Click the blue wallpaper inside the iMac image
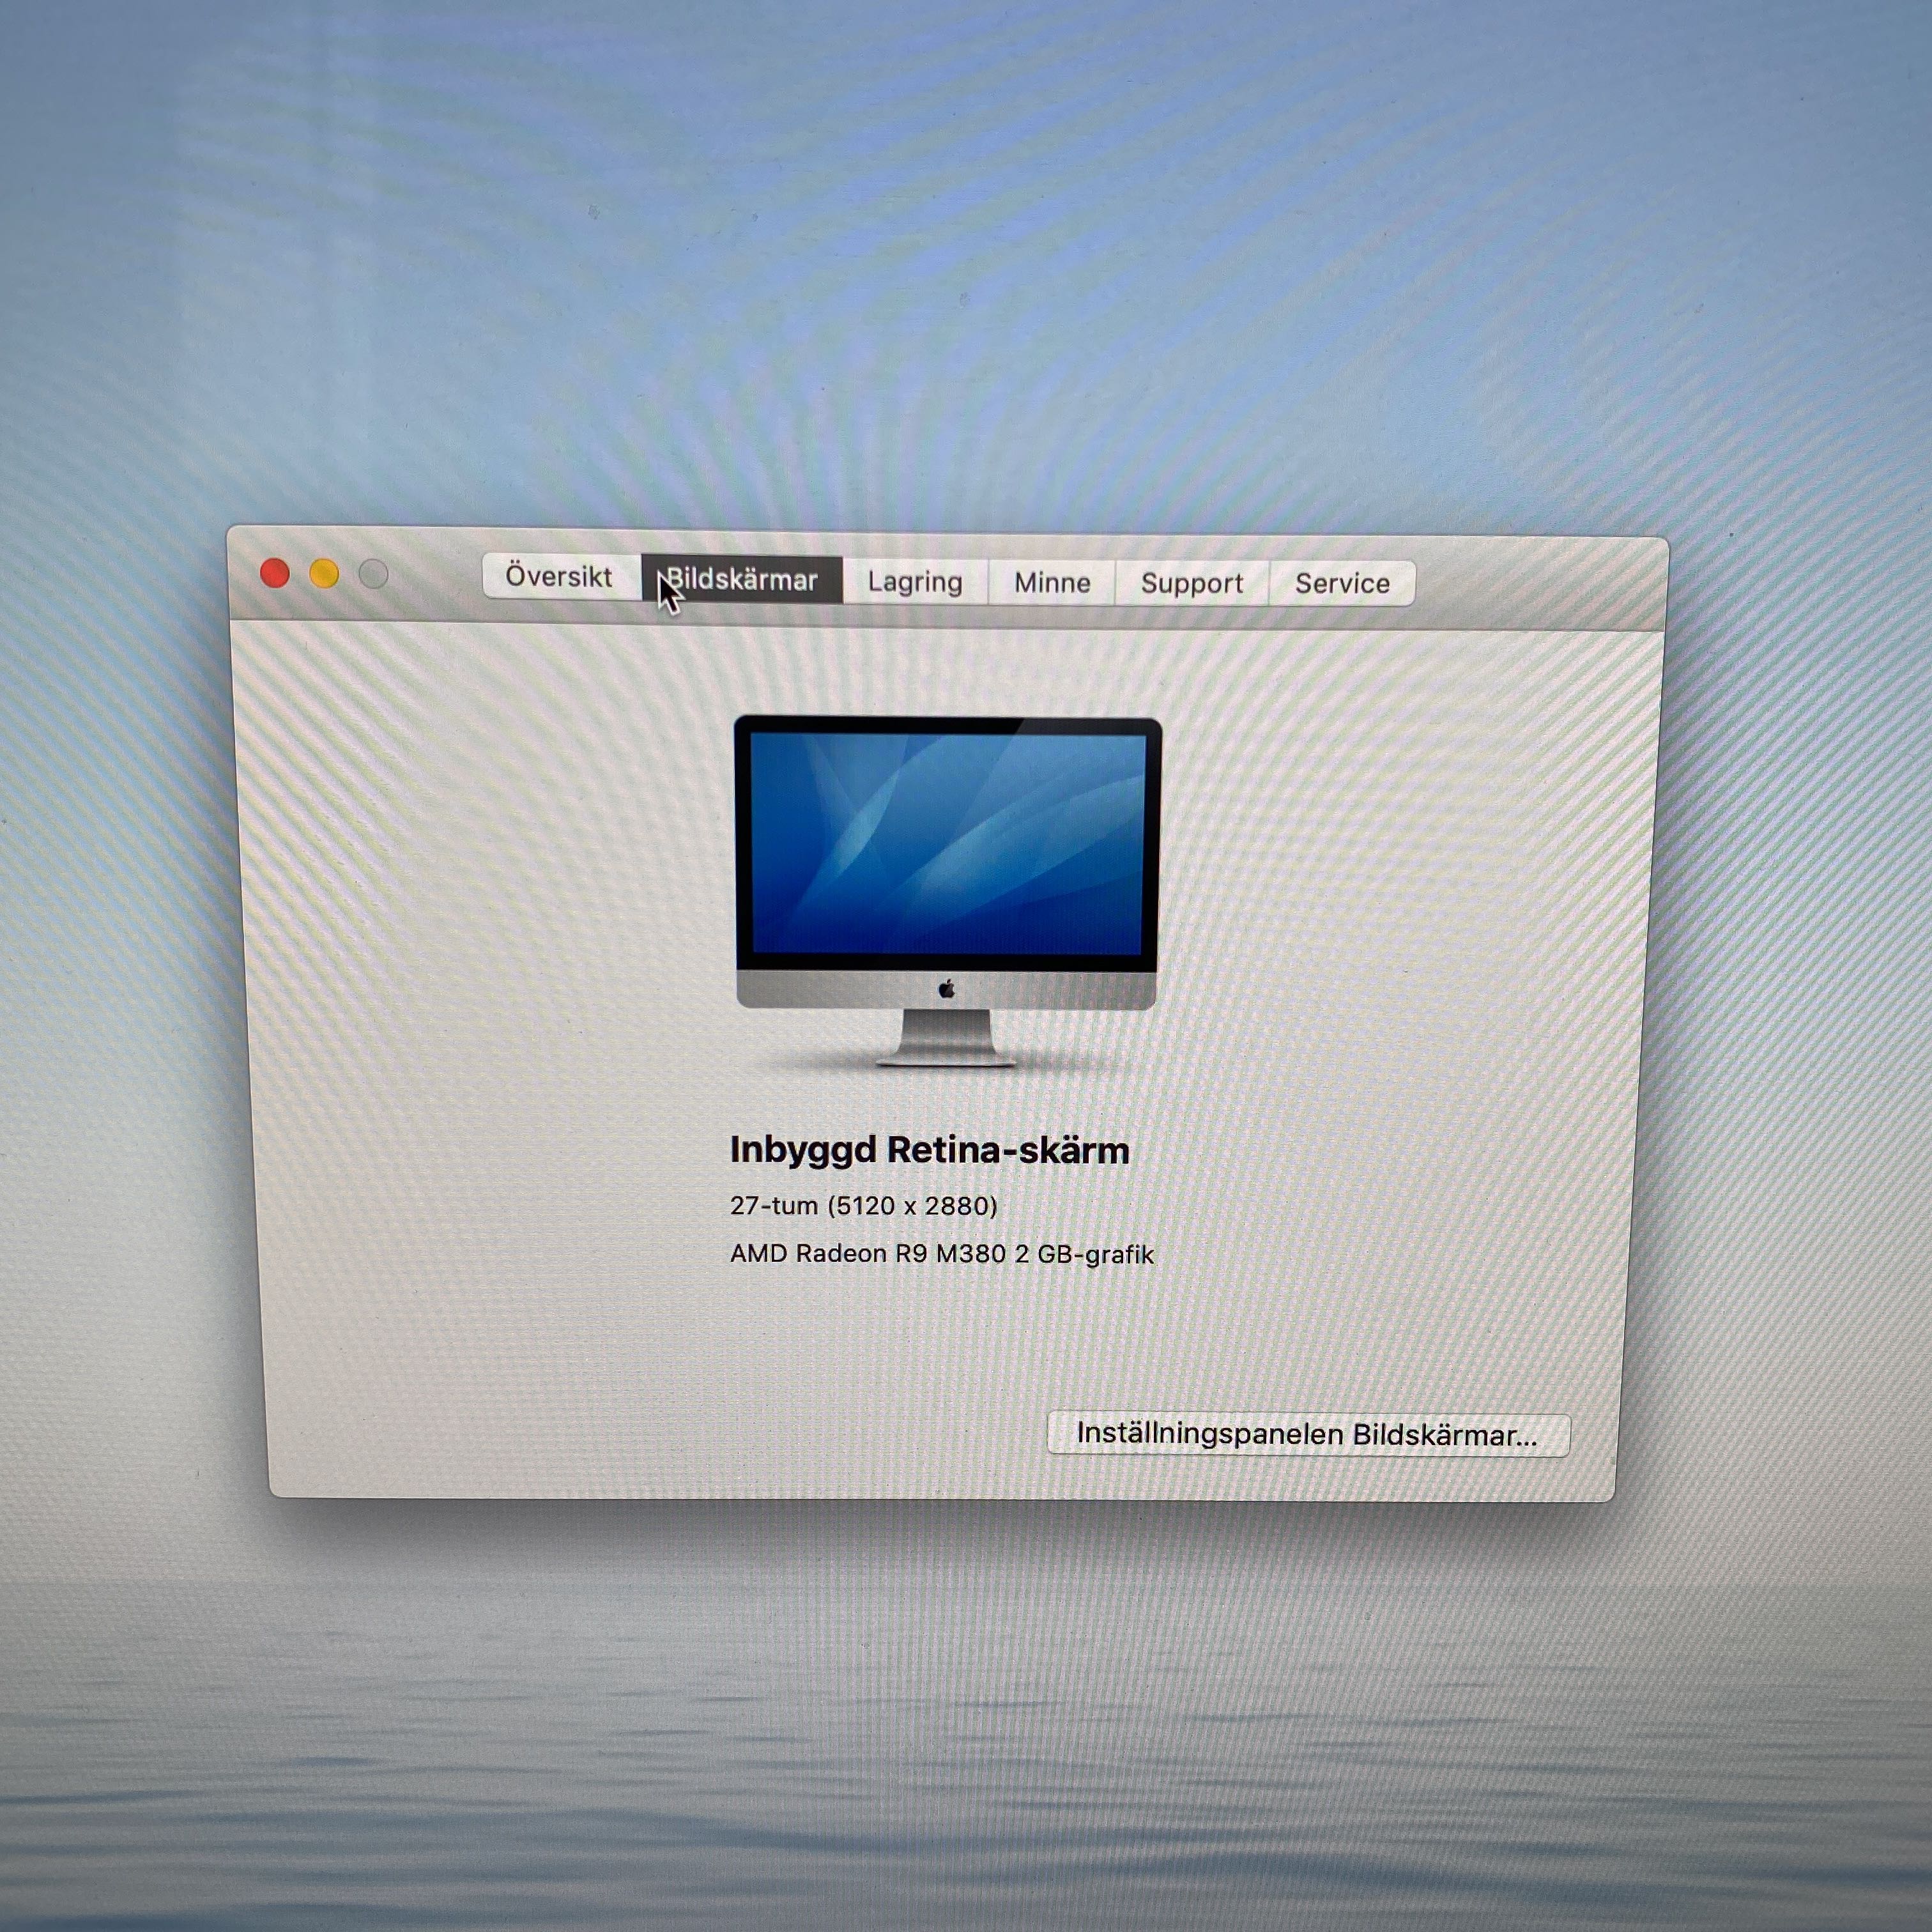 coord(946,842)
